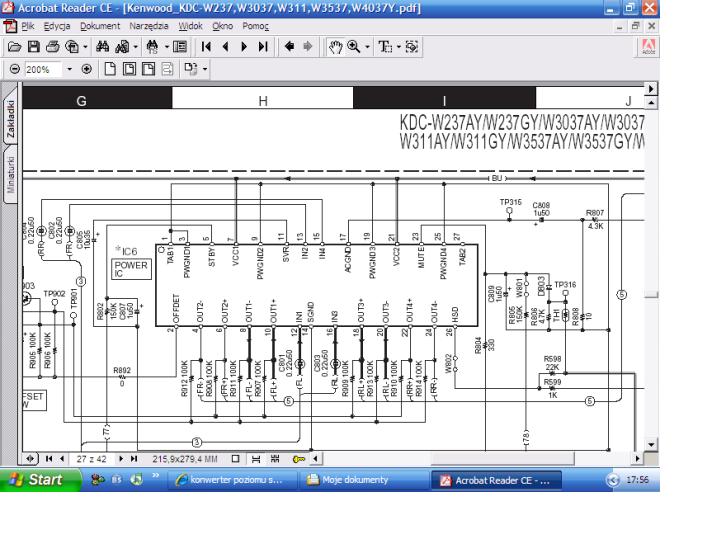Click the horizontal scrollbar left arrow
The height and width of the screenshot is (540, 720).
[315, 458]
